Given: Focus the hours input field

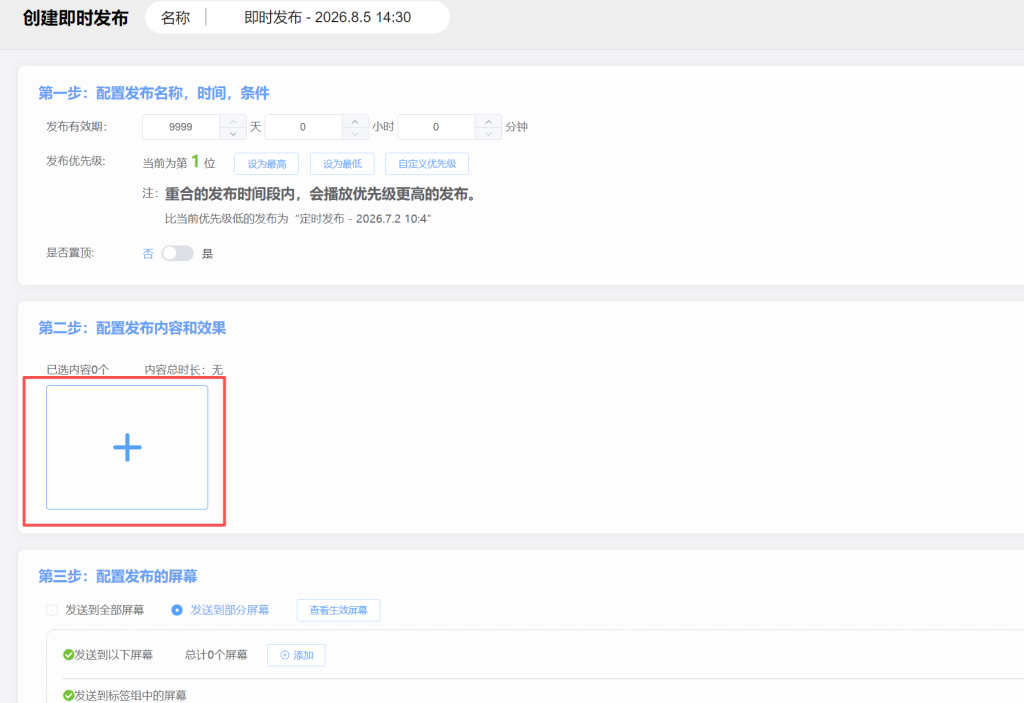Looking at the screenshot, I should [304, 127].
